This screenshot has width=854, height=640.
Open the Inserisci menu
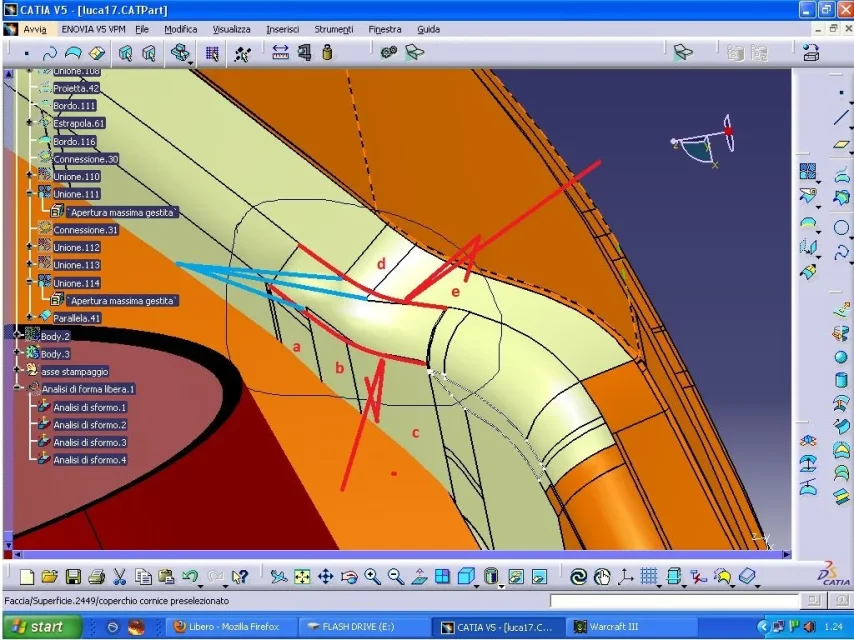pyautogui.click(x=283, y=29)
